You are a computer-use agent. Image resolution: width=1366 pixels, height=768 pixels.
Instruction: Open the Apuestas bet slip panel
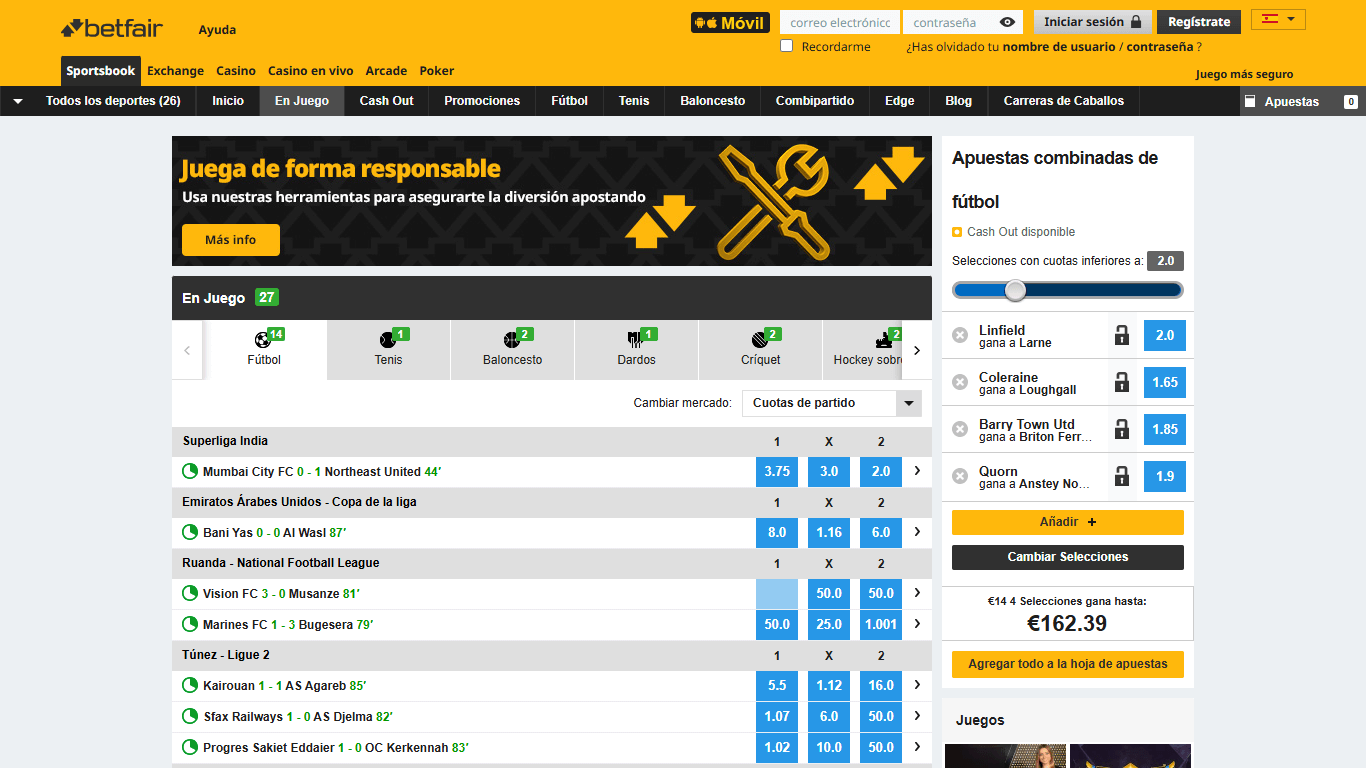pyautogui.click(x=1302, y=101)
